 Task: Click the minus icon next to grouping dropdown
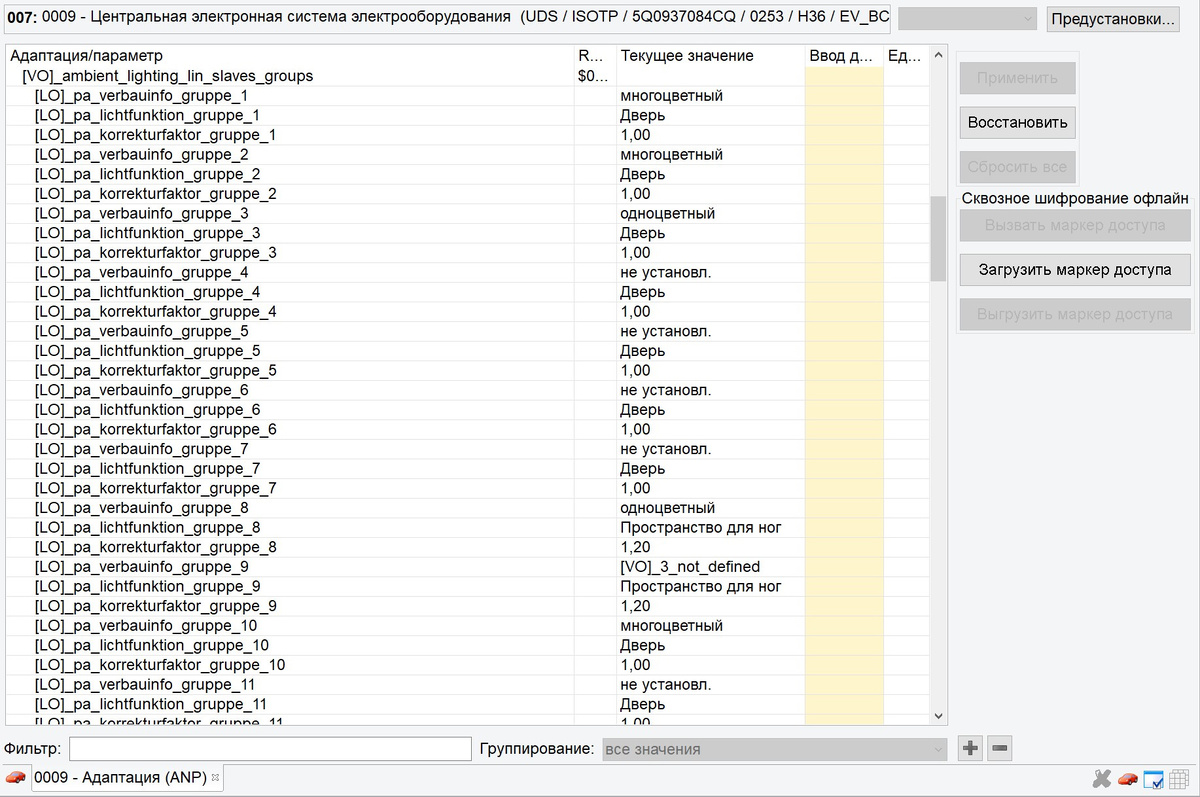point(1000,748)
